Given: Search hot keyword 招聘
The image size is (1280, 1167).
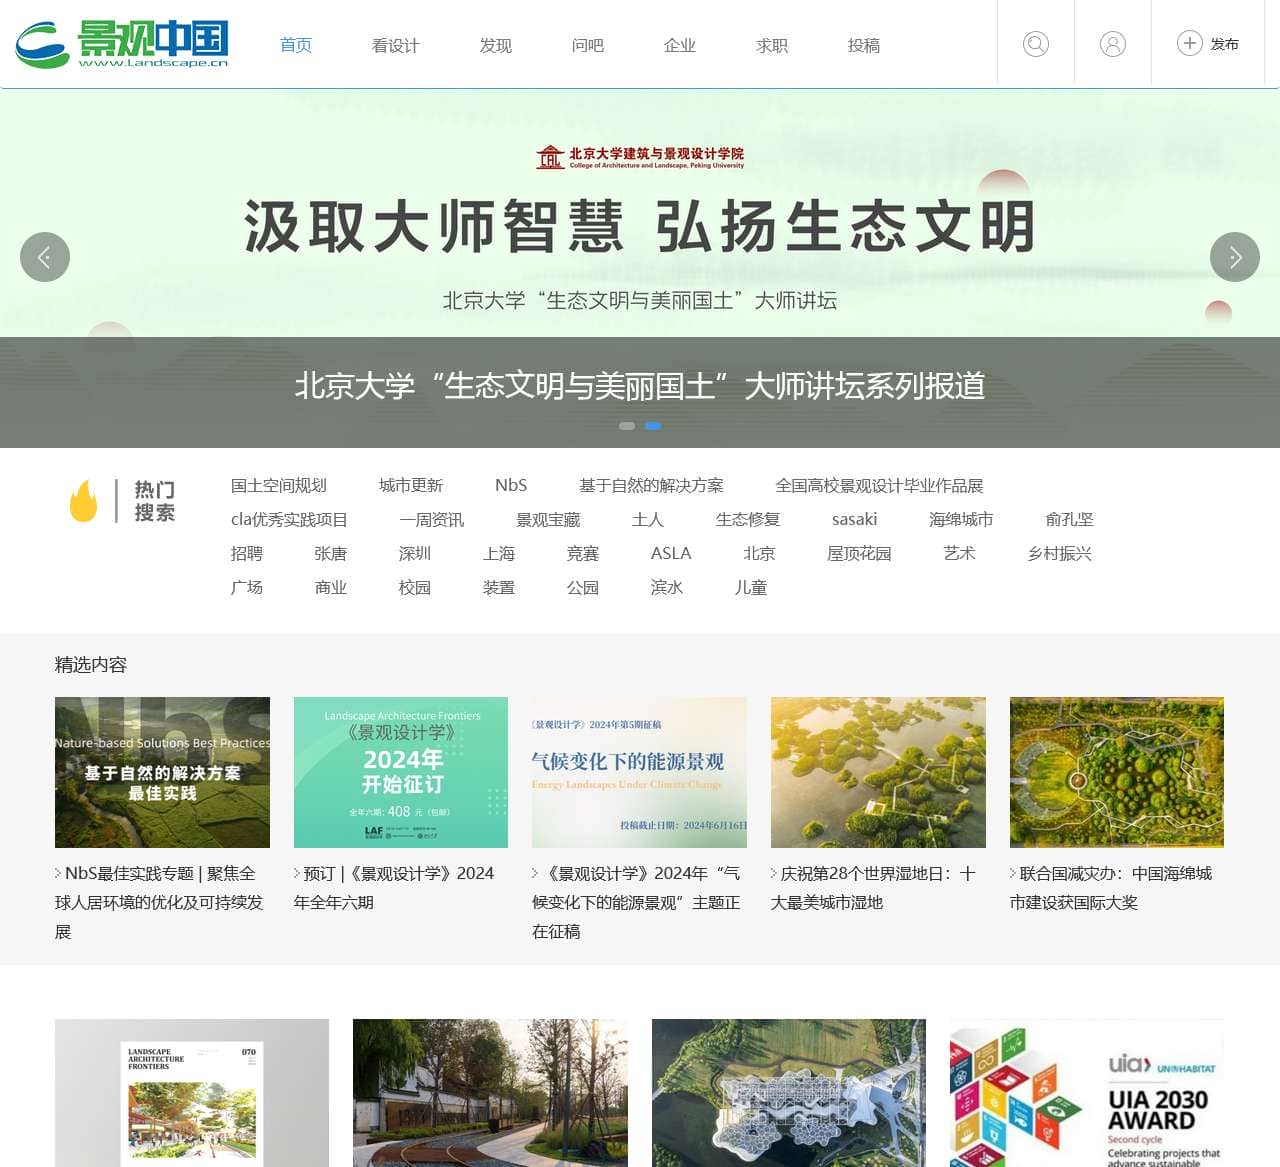Looking at the screenshot, I should point(247,553).
